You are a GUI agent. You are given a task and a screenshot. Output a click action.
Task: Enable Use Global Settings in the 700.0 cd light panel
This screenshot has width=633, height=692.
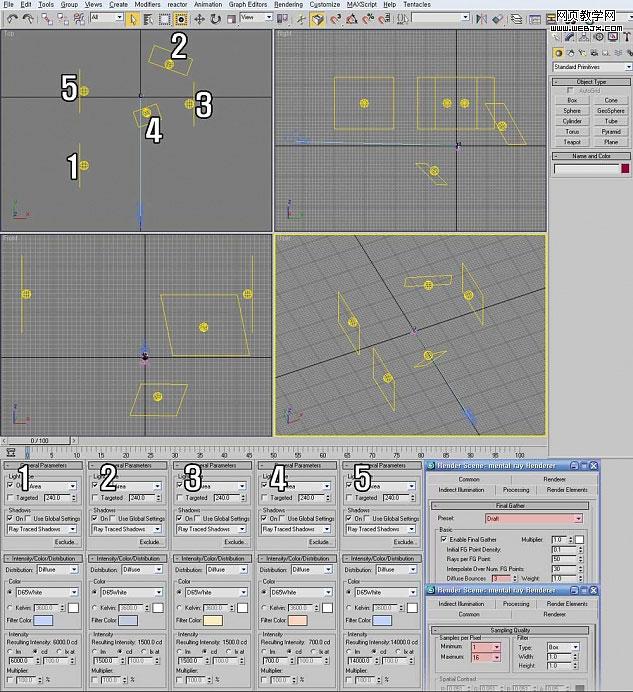282,519
